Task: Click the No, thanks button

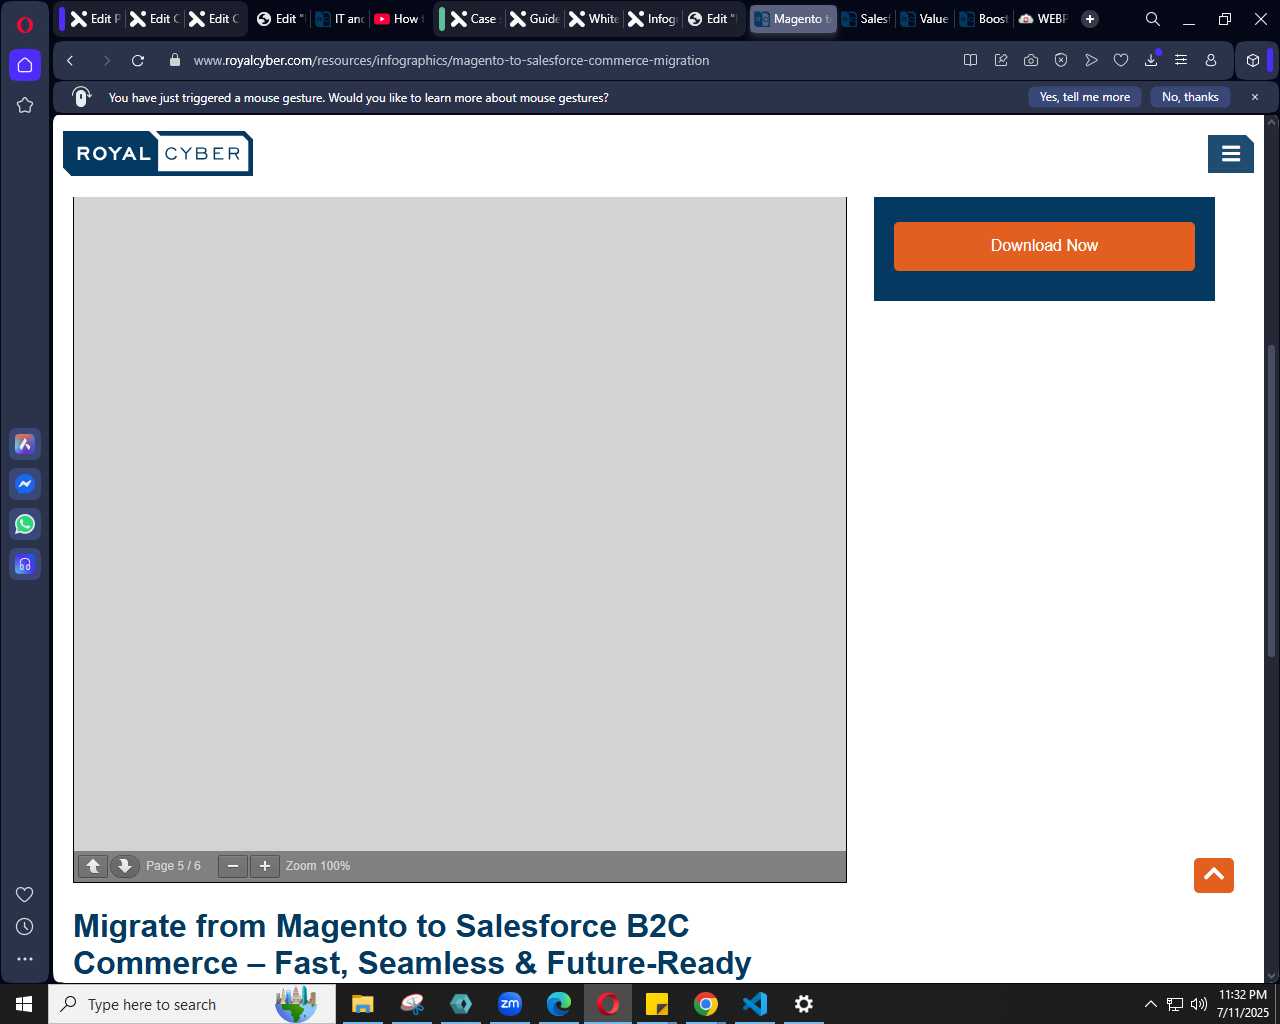Action: [x=1190, y=97]
